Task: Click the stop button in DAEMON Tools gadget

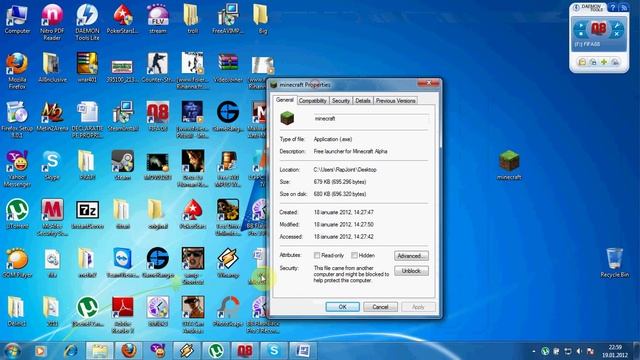Action: [580, 33]
